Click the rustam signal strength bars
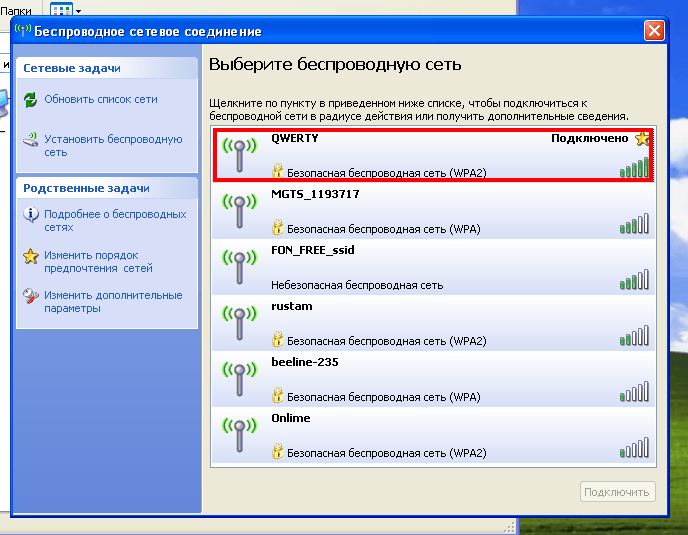 (634, 336)
